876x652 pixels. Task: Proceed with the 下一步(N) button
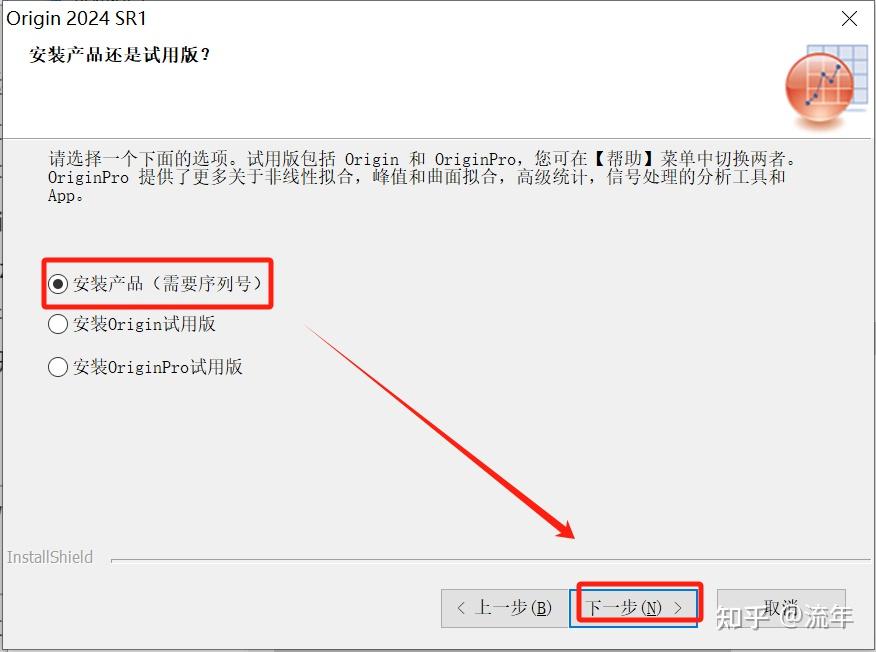(634, 608)
